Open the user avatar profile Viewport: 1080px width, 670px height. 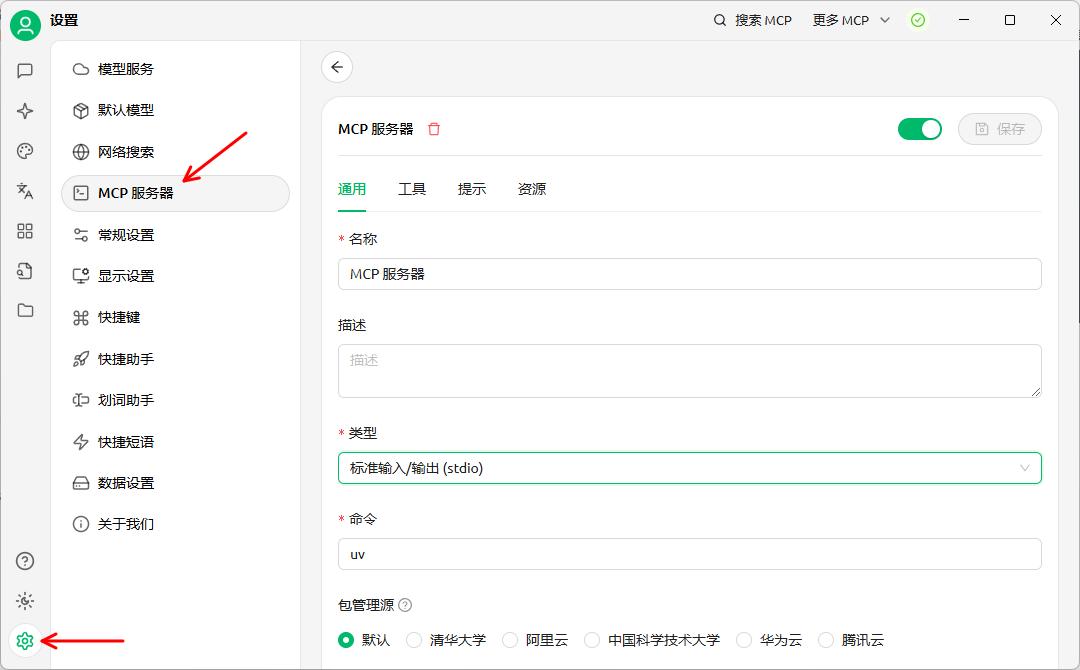(25, 25)
